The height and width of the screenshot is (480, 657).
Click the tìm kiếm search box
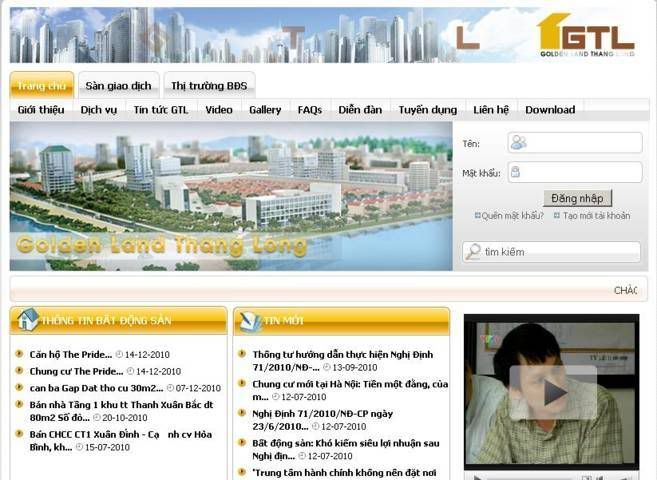[551, 252]
